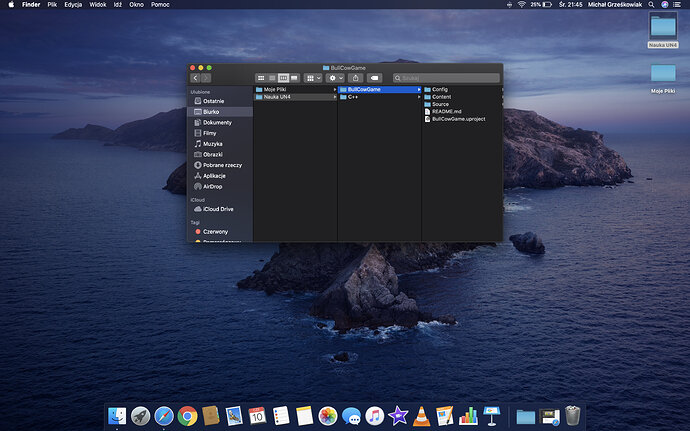Expand the Config folder in column view
The image size is (690, 431).
coord(439,89)
